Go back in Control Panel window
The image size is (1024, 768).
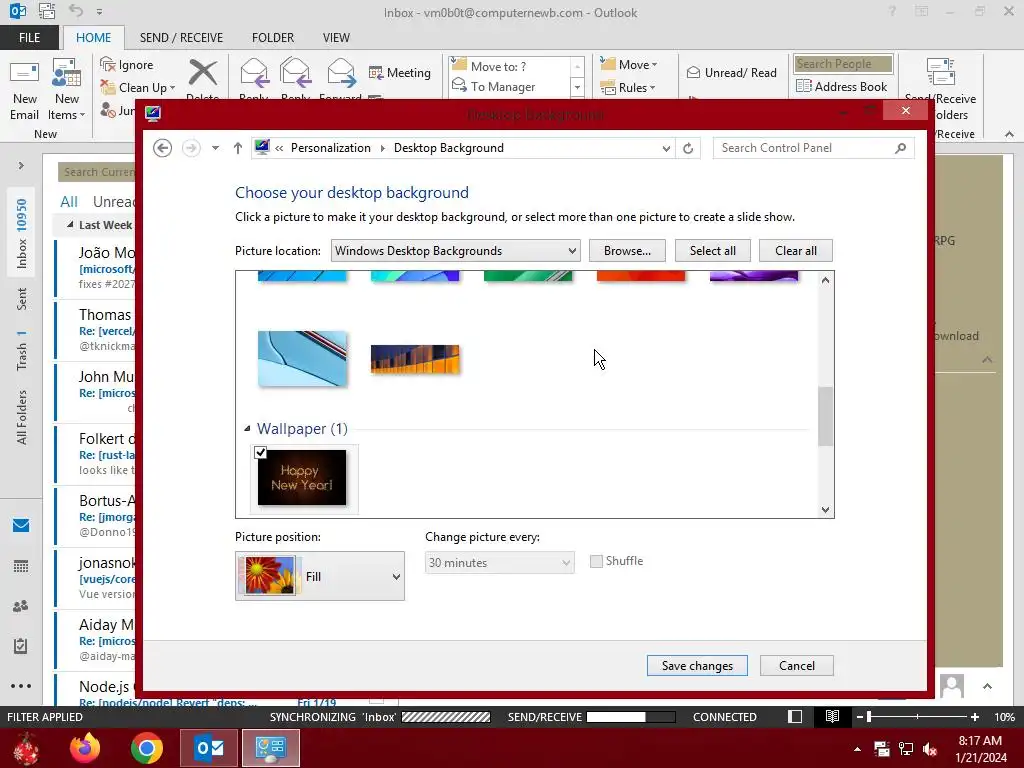[163, 148]
